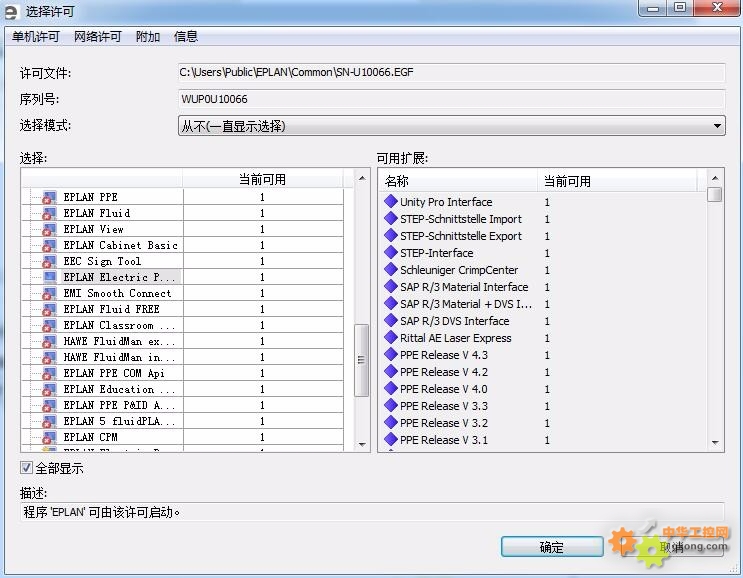Screen dimensions: 743x578
Task: Select the Unity Pro Interface text
Action: click(446, 202)
